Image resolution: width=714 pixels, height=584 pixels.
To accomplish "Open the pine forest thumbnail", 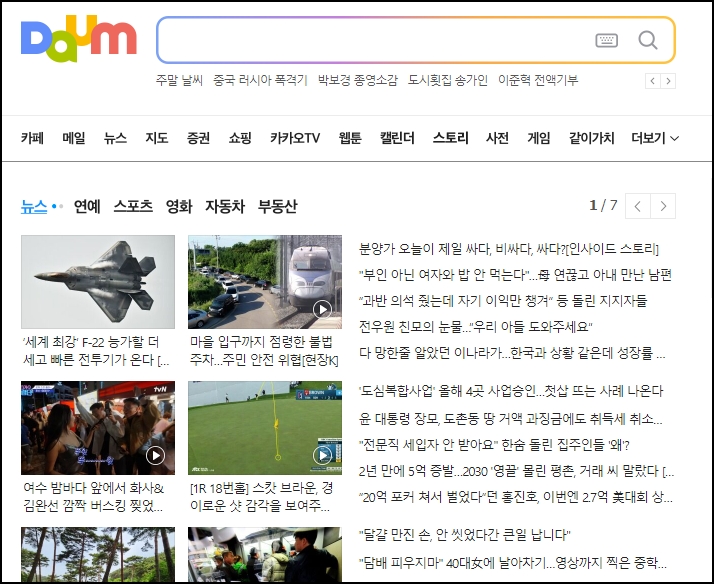I will click(98, 554).
